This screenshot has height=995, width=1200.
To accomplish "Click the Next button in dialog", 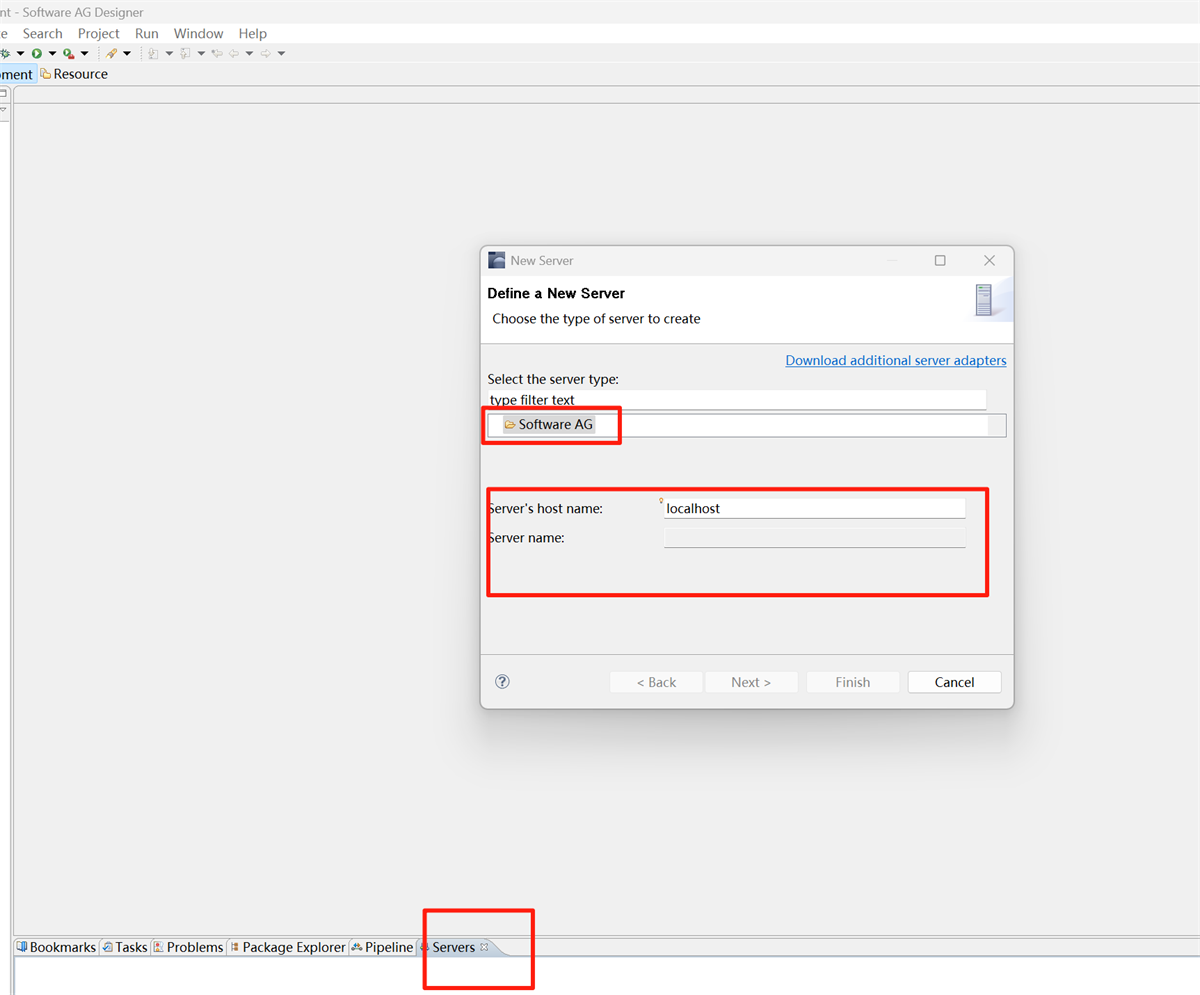I will click(751, 682).
